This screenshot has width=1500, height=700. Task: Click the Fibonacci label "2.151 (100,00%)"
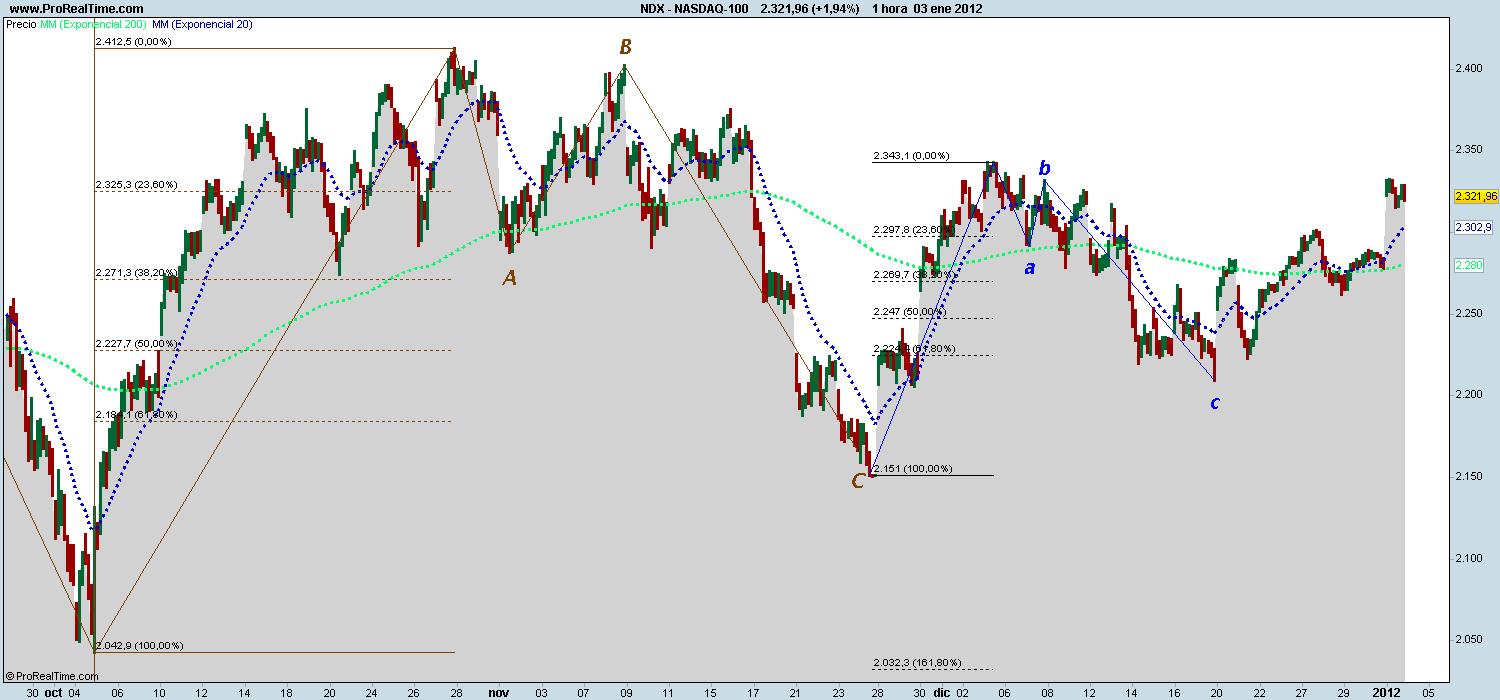tap(912, 468)
